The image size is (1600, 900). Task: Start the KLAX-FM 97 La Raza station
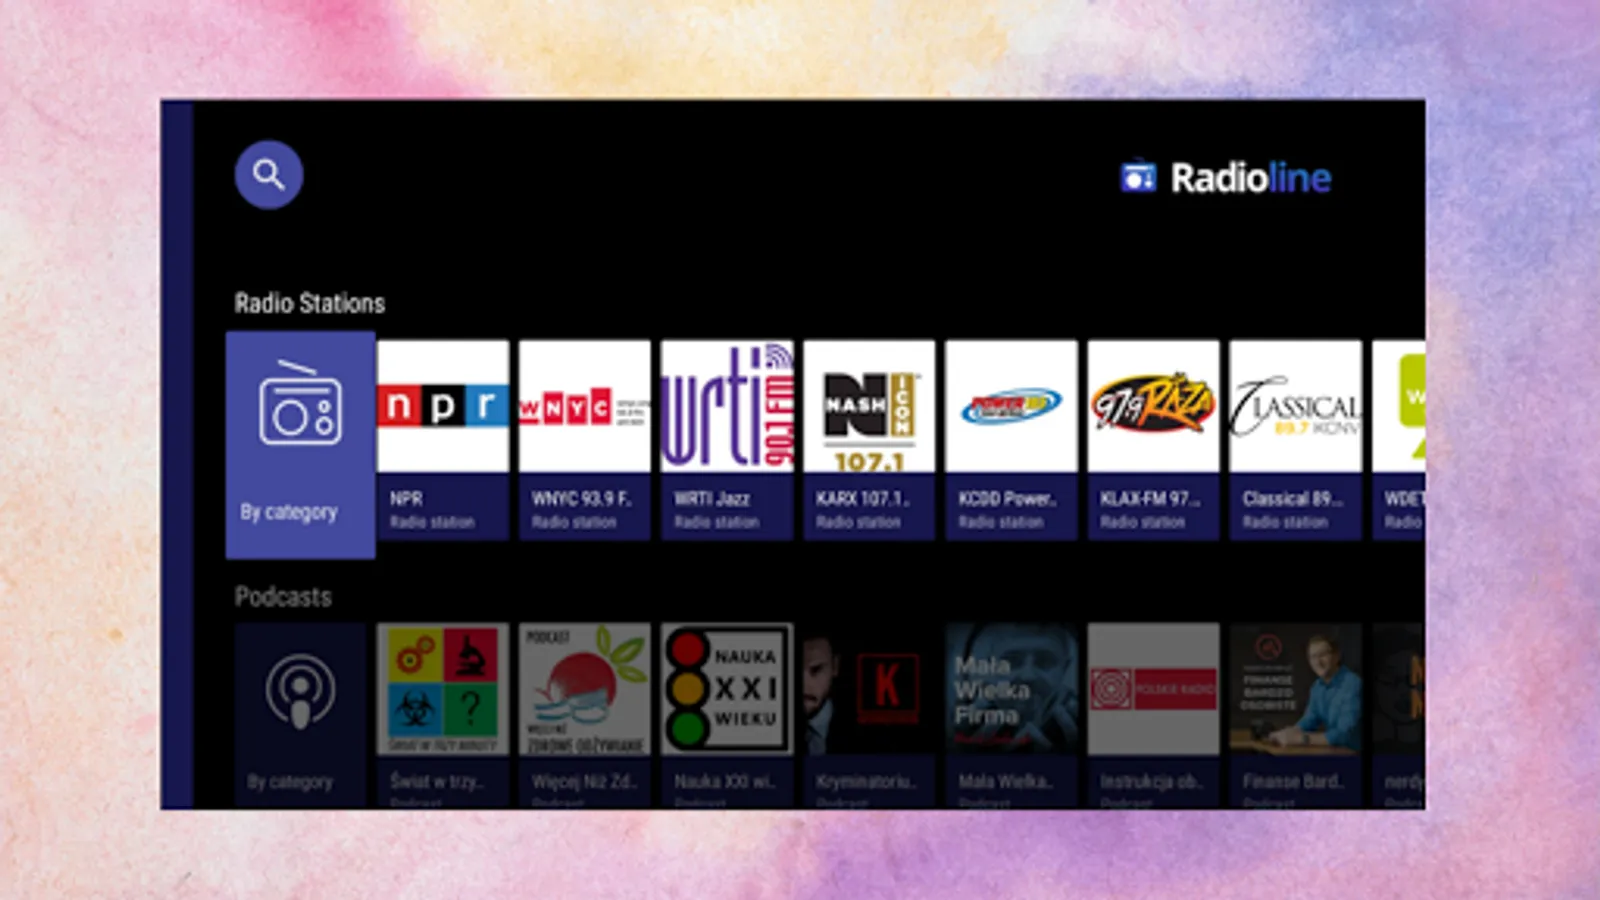(x=1153, y=440)
